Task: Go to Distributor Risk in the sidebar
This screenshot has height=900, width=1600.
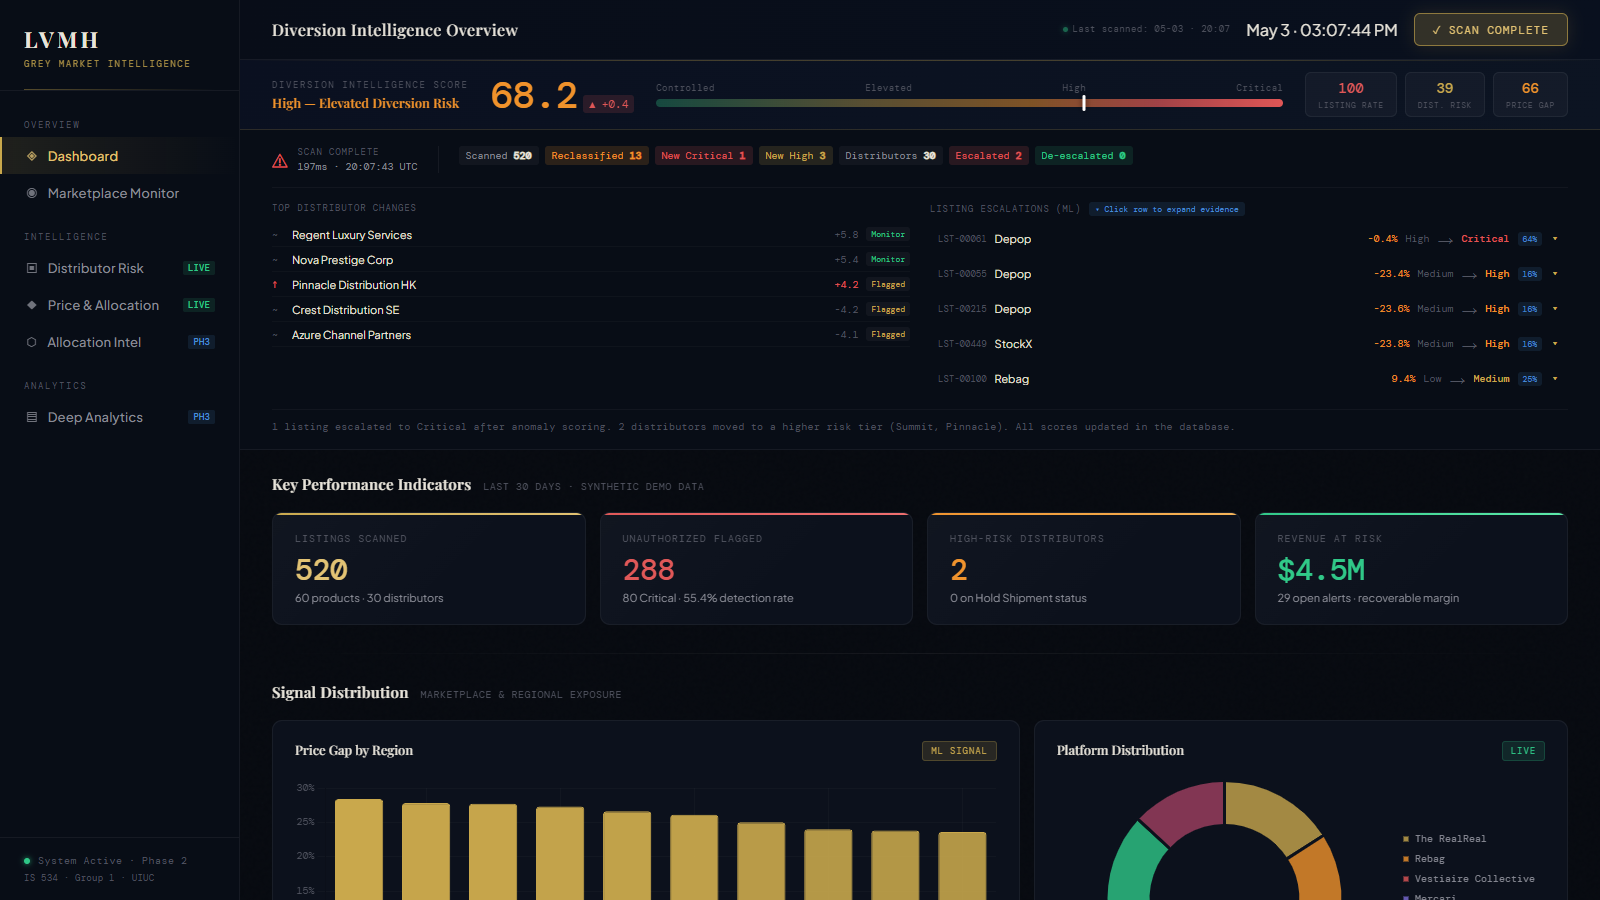Action: tap(120, 268)
